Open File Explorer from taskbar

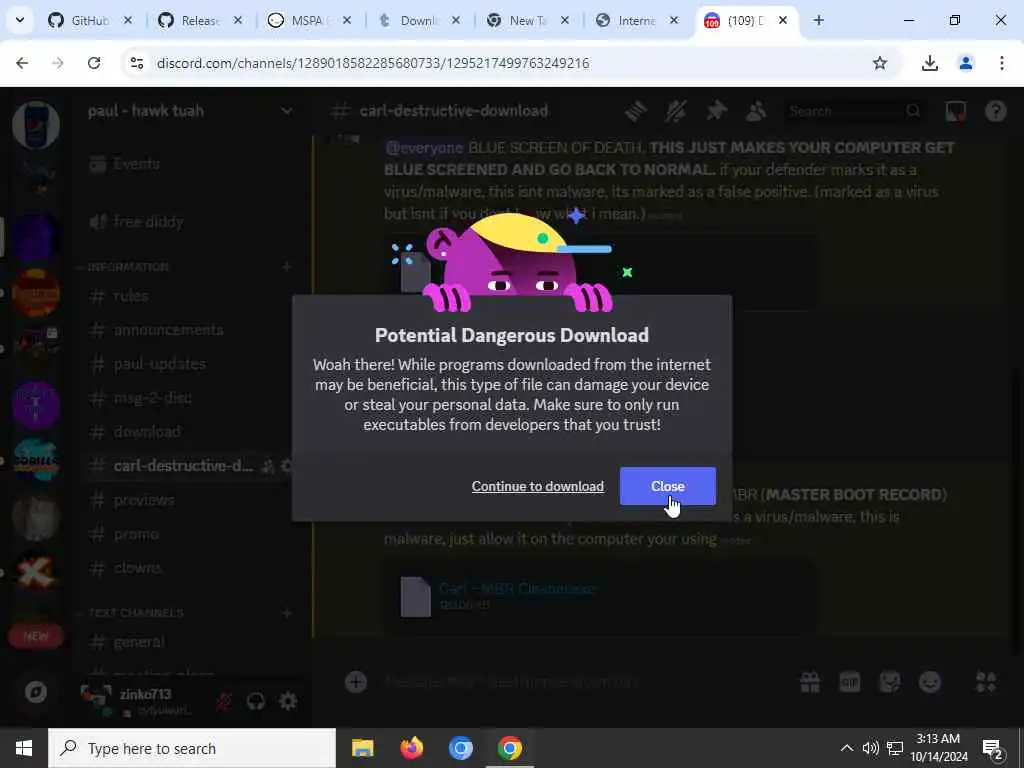(362, 748)
